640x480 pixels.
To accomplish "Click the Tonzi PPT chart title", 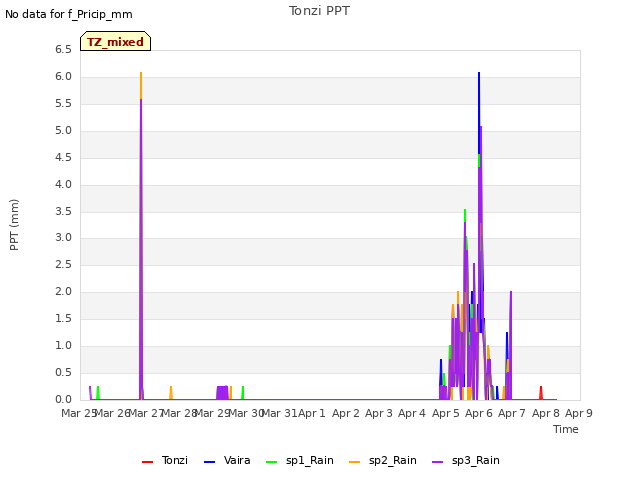I will 319,11.
